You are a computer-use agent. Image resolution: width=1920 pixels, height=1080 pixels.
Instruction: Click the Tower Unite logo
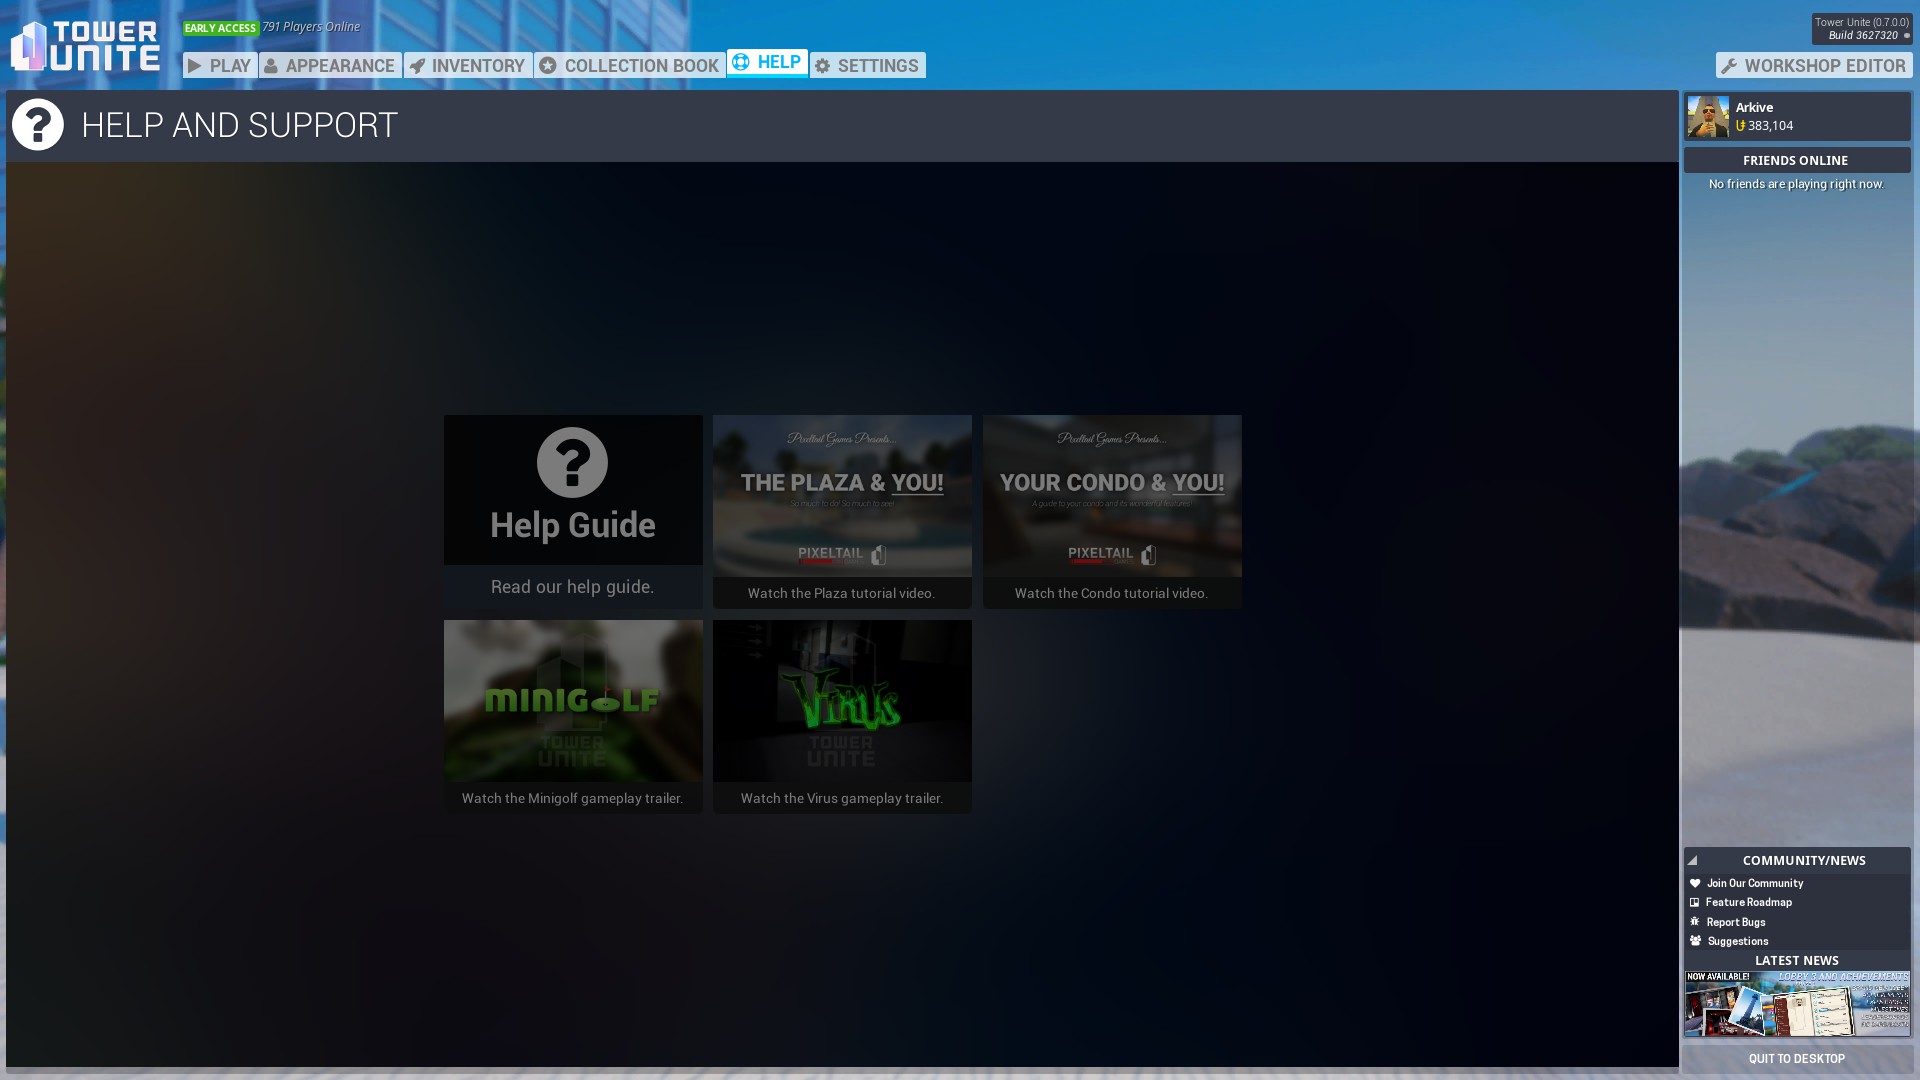pos(85,46)
